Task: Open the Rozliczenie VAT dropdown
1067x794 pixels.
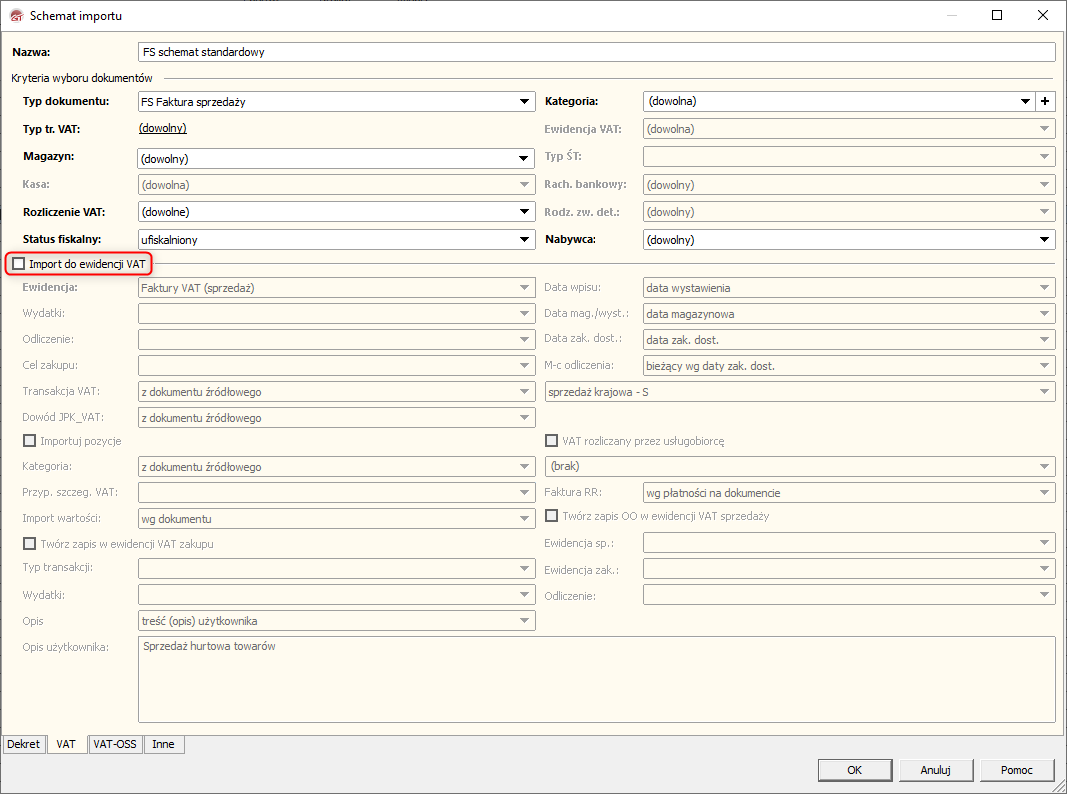Action: tap(525, 212)
